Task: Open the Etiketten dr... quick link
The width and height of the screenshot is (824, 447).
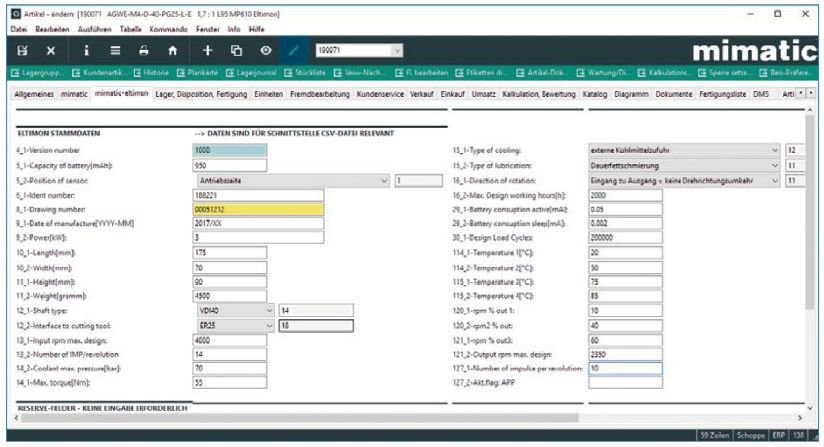Action: click(x=482, y=72)
